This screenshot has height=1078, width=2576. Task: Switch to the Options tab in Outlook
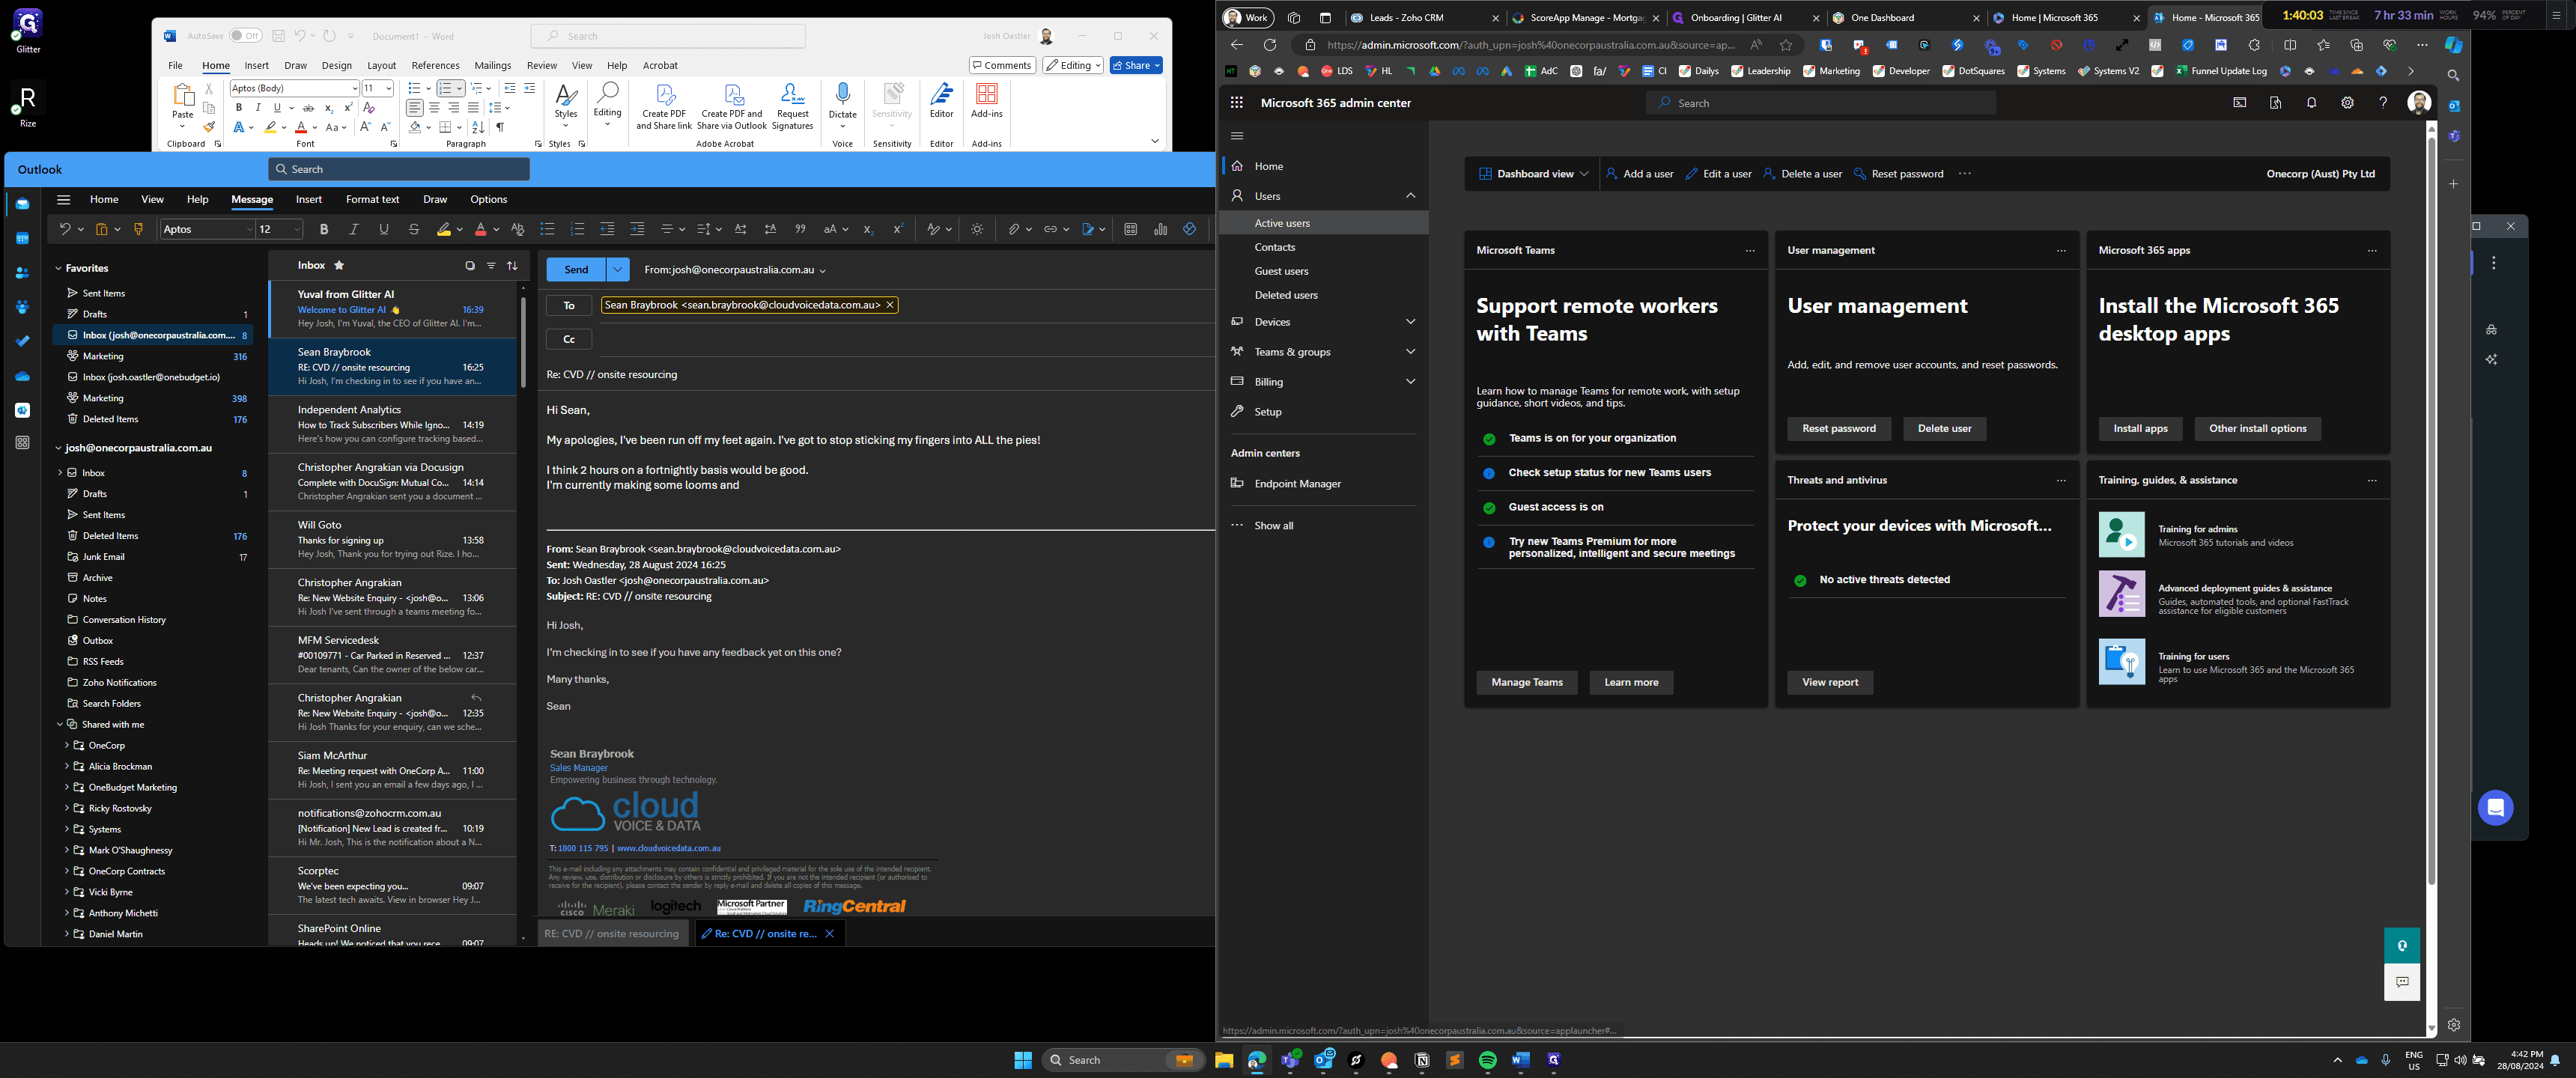tap(488, 199)
